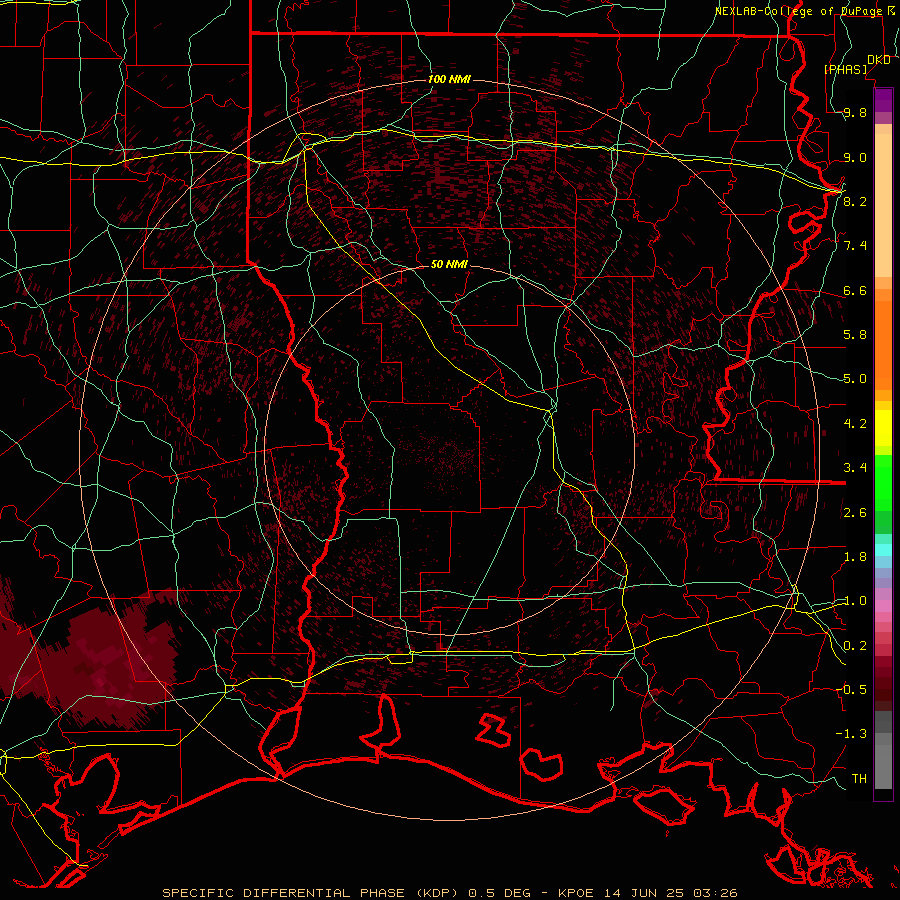Click the 4.2 scale value
The width and height of the screenshot is (900, 900).
855,424
